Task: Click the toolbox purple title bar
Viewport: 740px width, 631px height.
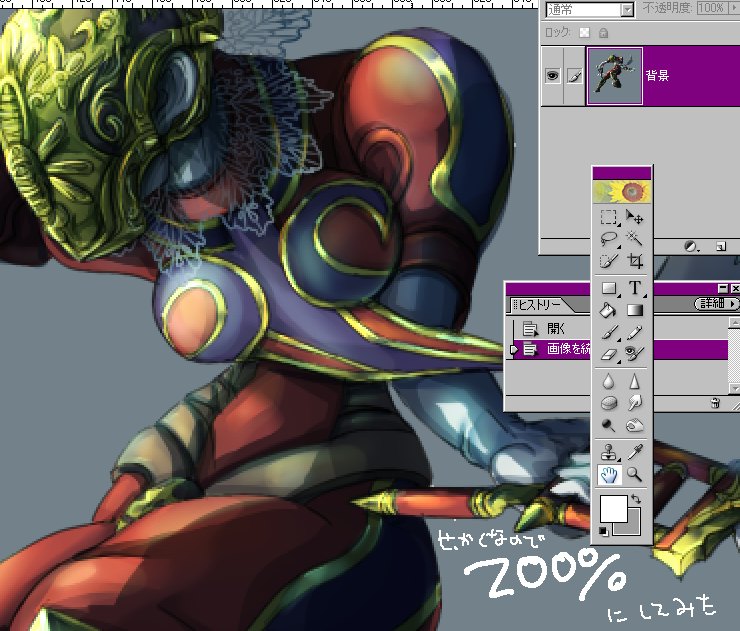Action: click(x=622, y=173)
